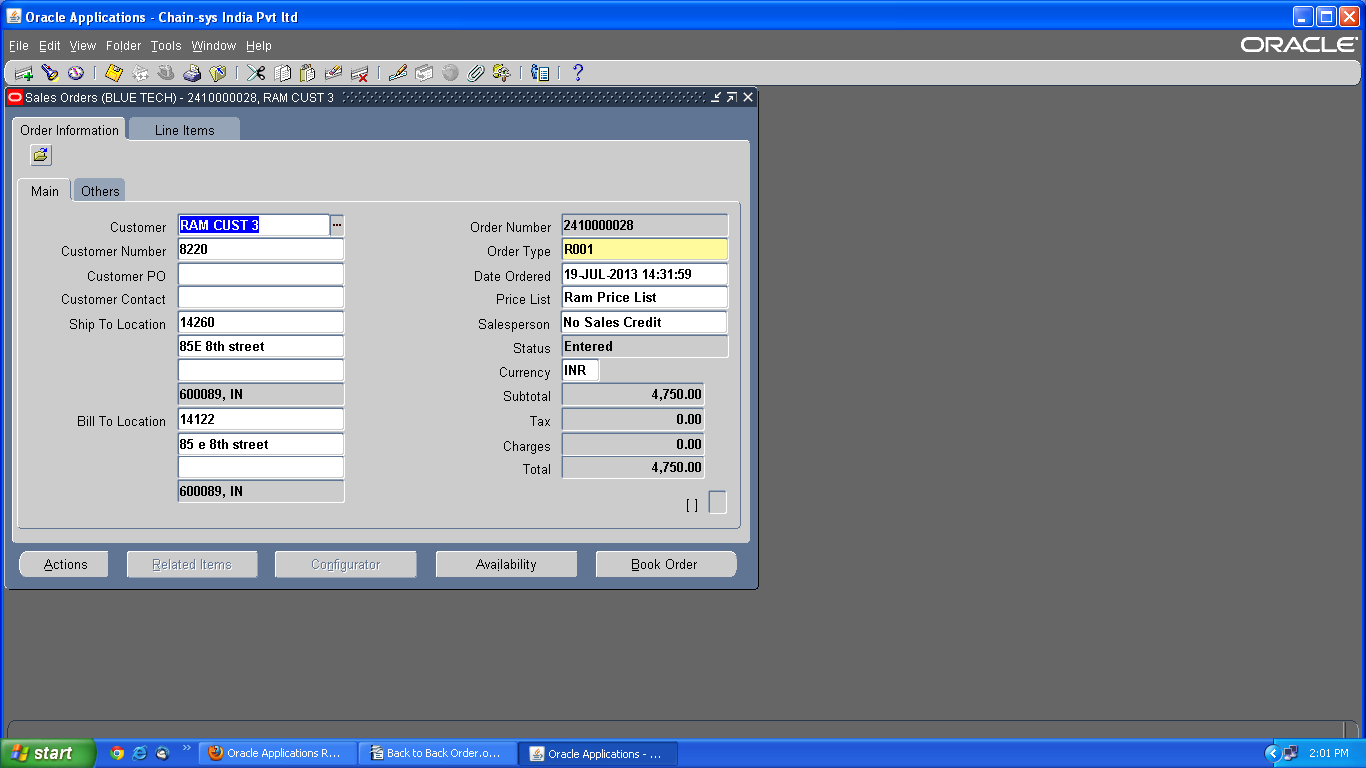This screenshot has height=768, width=1366.
Task: Switch to Firefox Oracle Applications taskbar button
Action: [x=276, y=753]
